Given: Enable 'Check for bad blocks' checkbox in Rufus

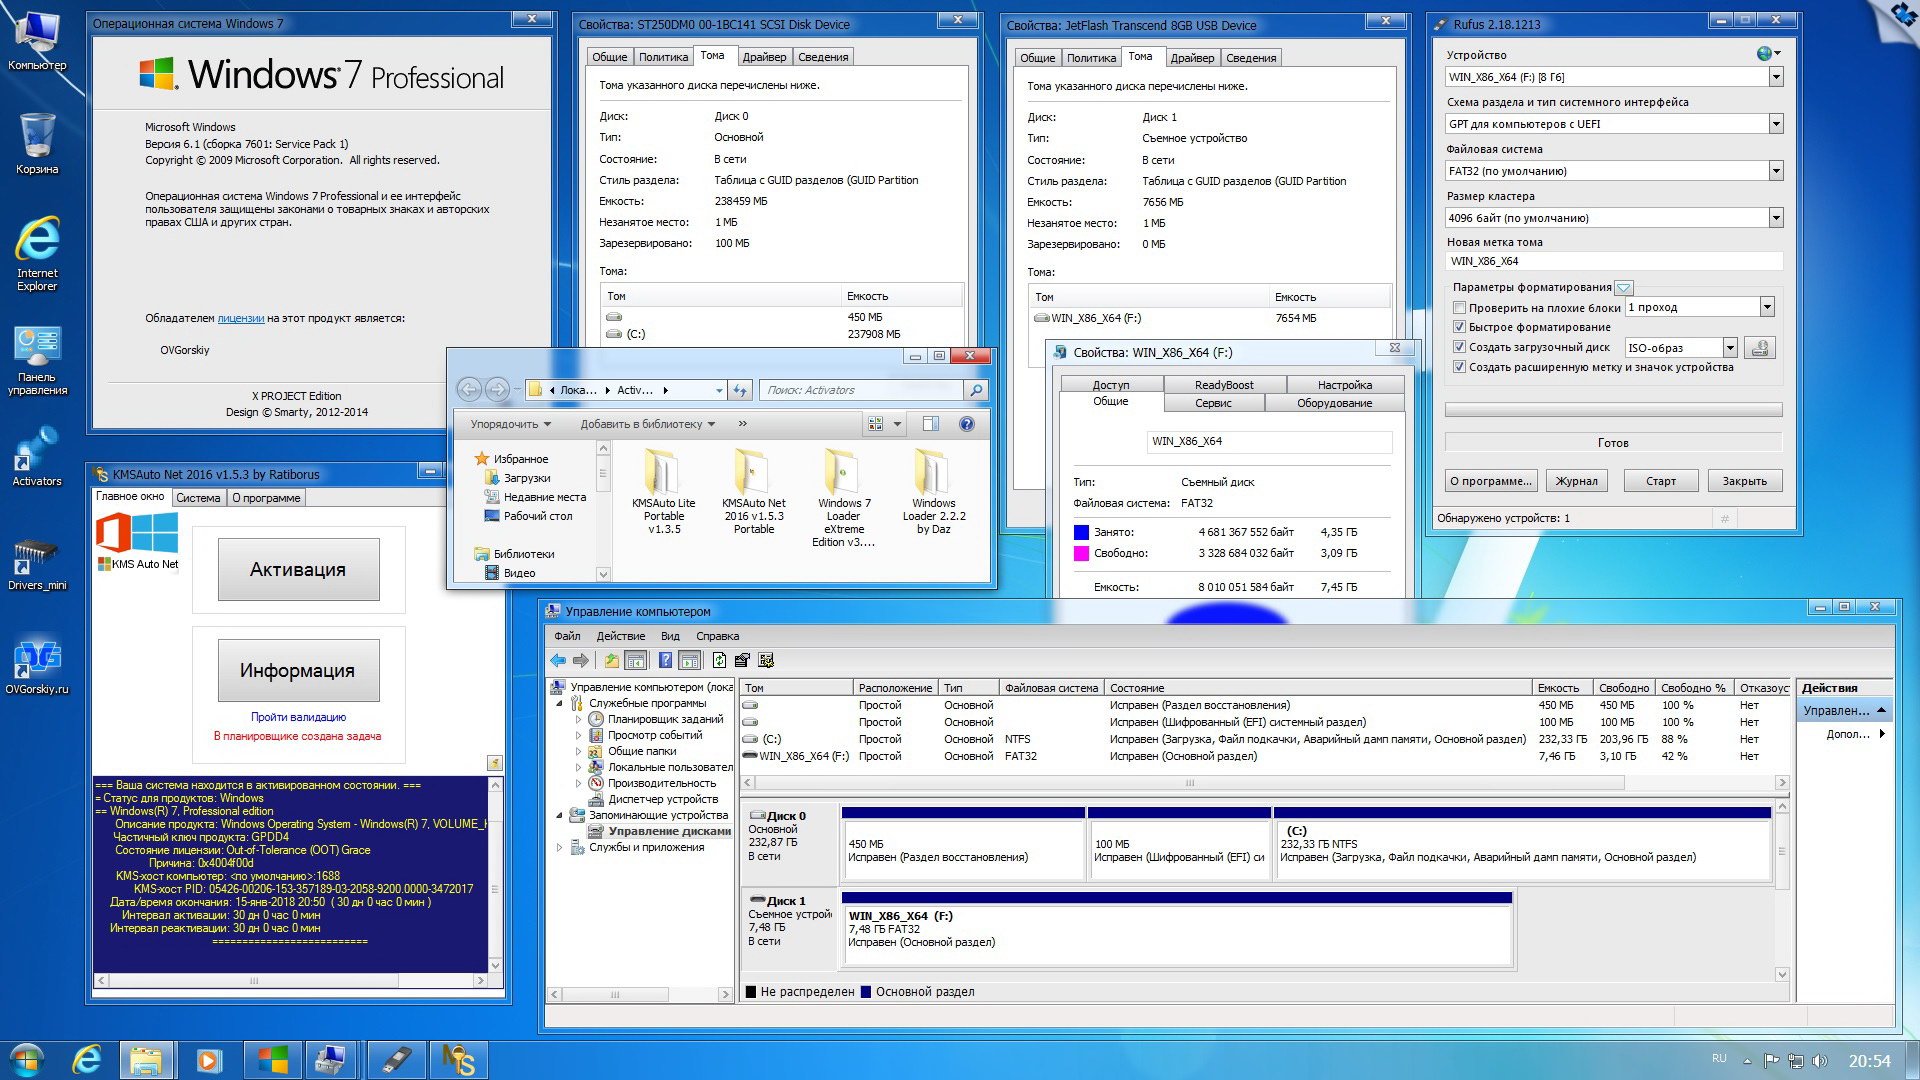Looking at the screenshot, I should click(x=1459, y=308).
